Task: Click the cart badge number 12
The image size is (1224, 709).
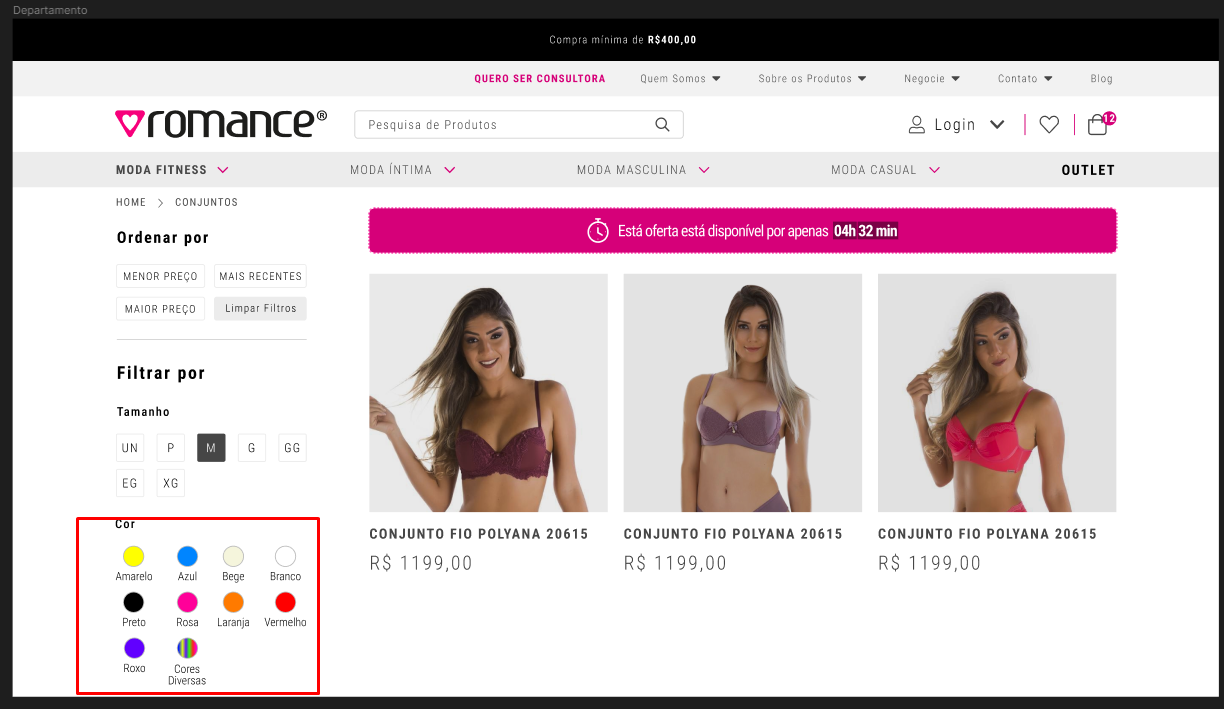Action: tap(1109, 118)
